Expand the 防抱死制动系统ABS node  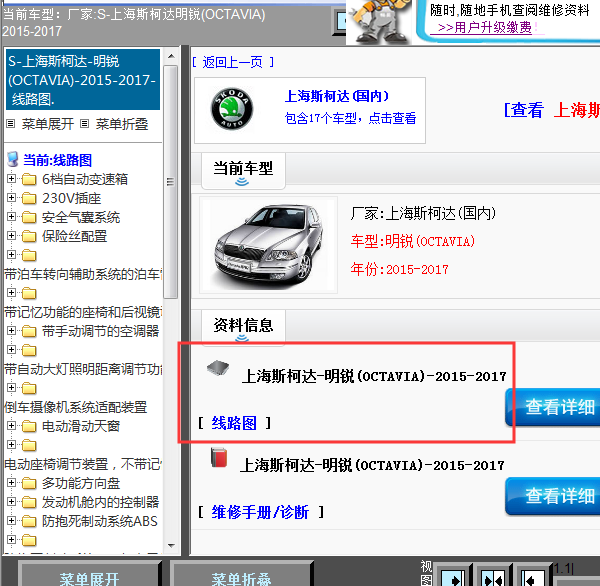click(x=11, y=521)
